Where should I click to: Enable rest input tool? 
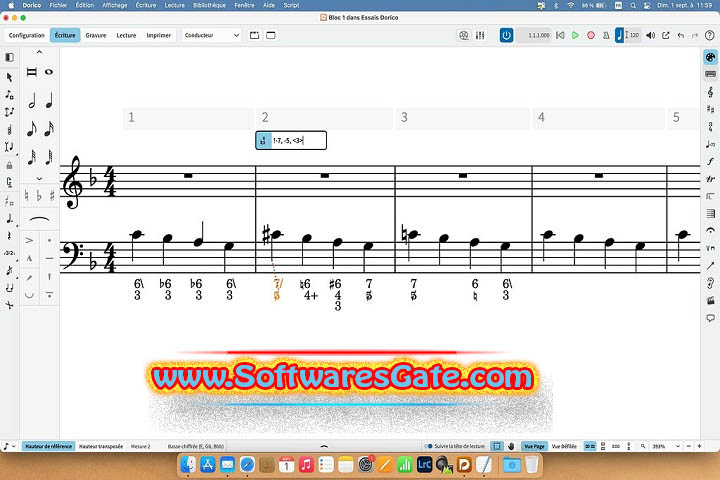pos(9,236)
